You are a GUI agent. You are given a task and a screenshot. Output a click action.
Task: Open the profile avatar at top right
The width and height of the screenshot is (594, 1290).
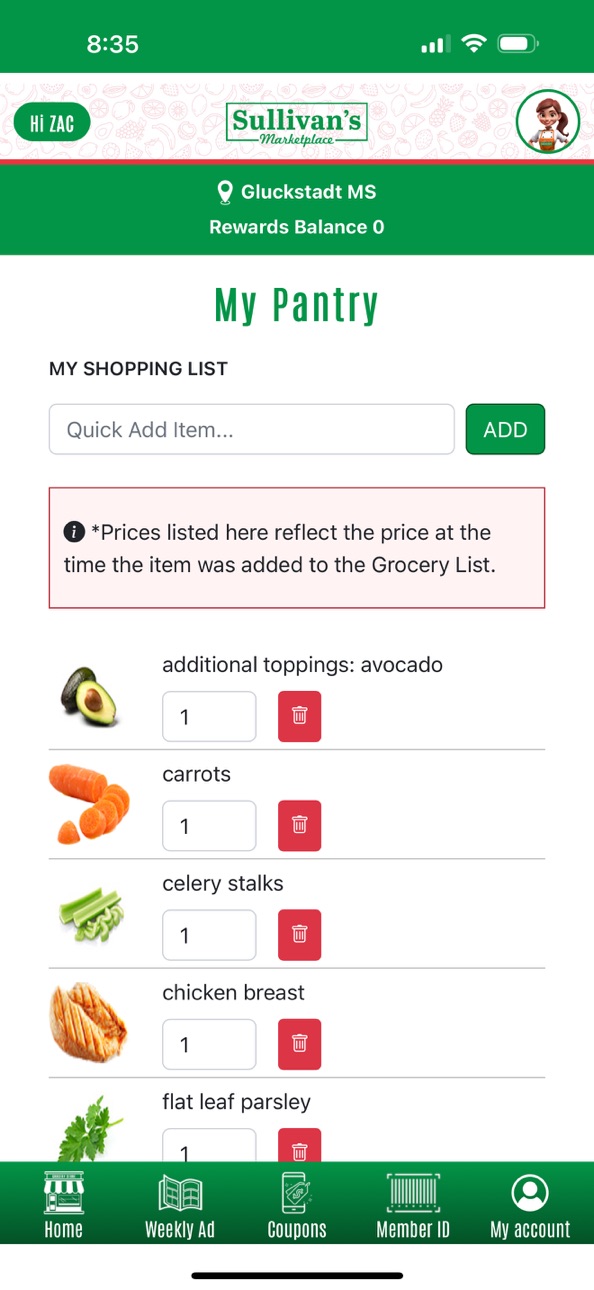click(548, 122)
